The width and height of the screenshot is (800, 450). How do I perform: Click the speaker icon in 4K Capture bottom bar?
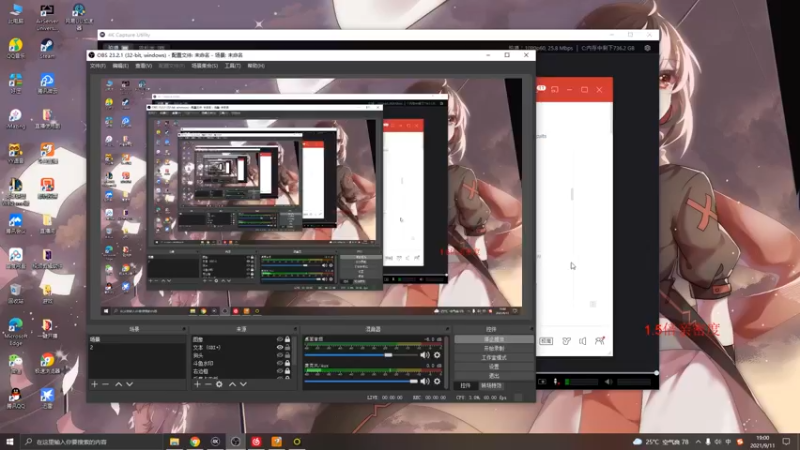[608, 382]
